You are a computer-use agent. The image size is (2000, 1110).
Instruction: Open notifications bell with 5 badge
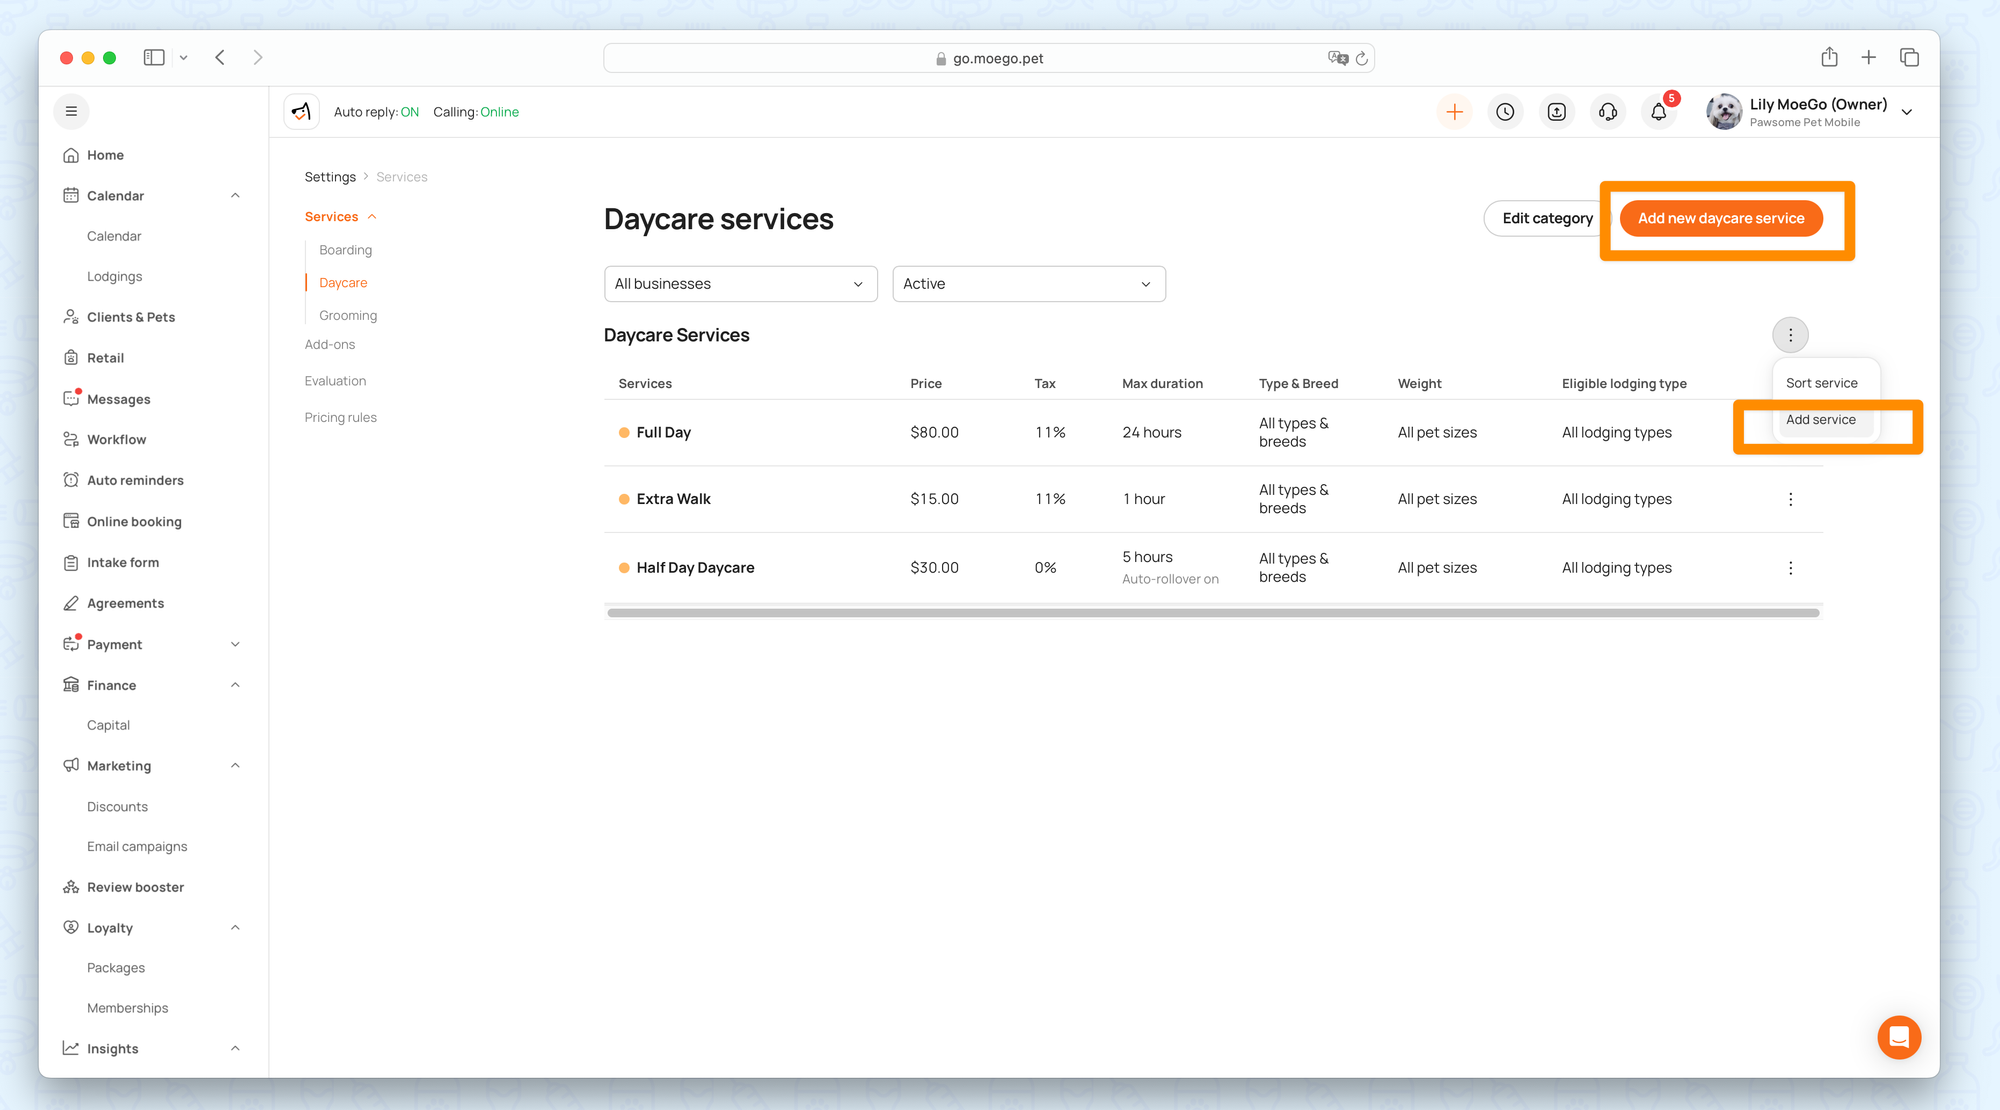tap(1658, 112)
